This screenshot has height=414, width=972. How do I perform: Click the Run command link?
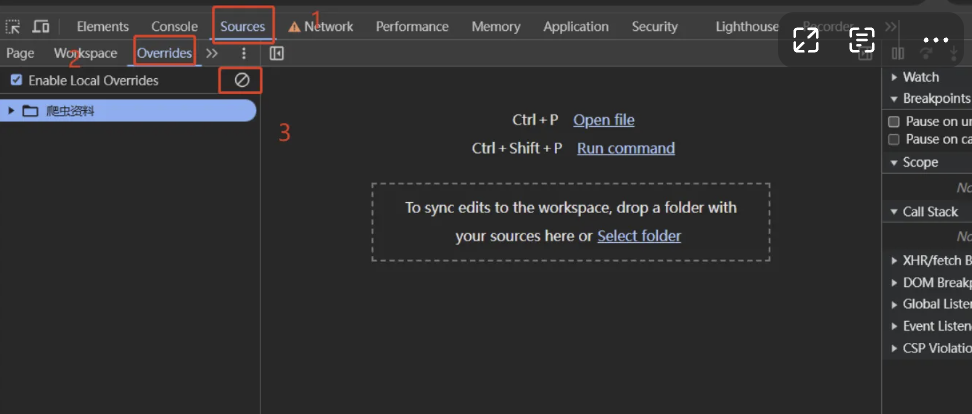625,148
